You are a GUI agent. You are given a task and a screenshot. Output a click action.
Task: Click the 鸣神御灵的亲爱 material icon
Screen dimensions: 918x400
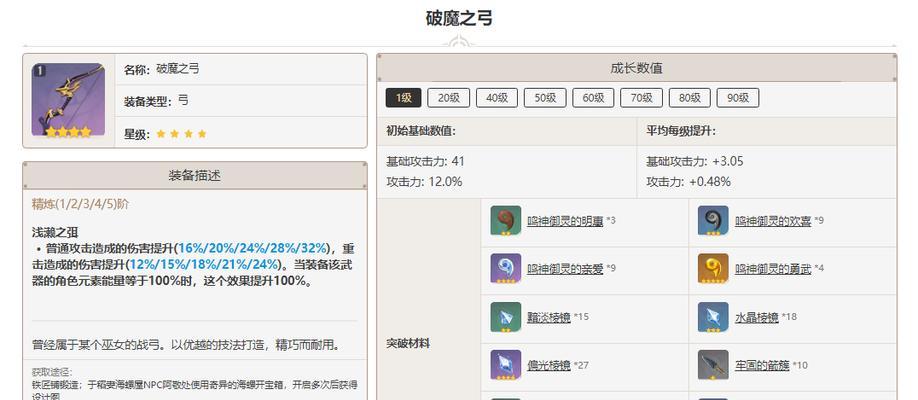pos(506,268)
